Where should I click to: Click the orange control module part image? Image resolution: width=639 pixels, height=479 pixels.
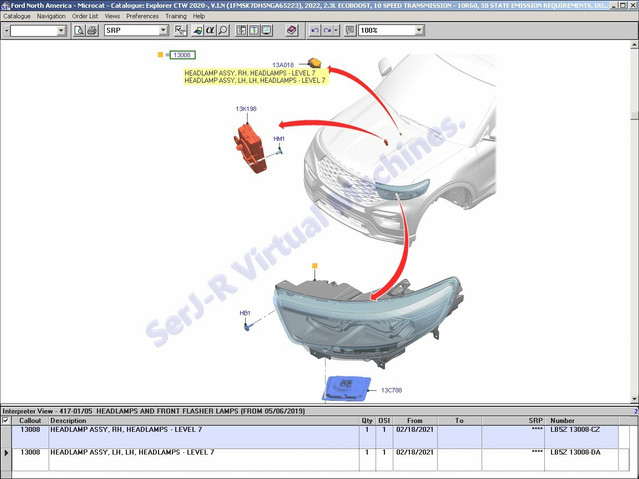[x=250, y=148]
